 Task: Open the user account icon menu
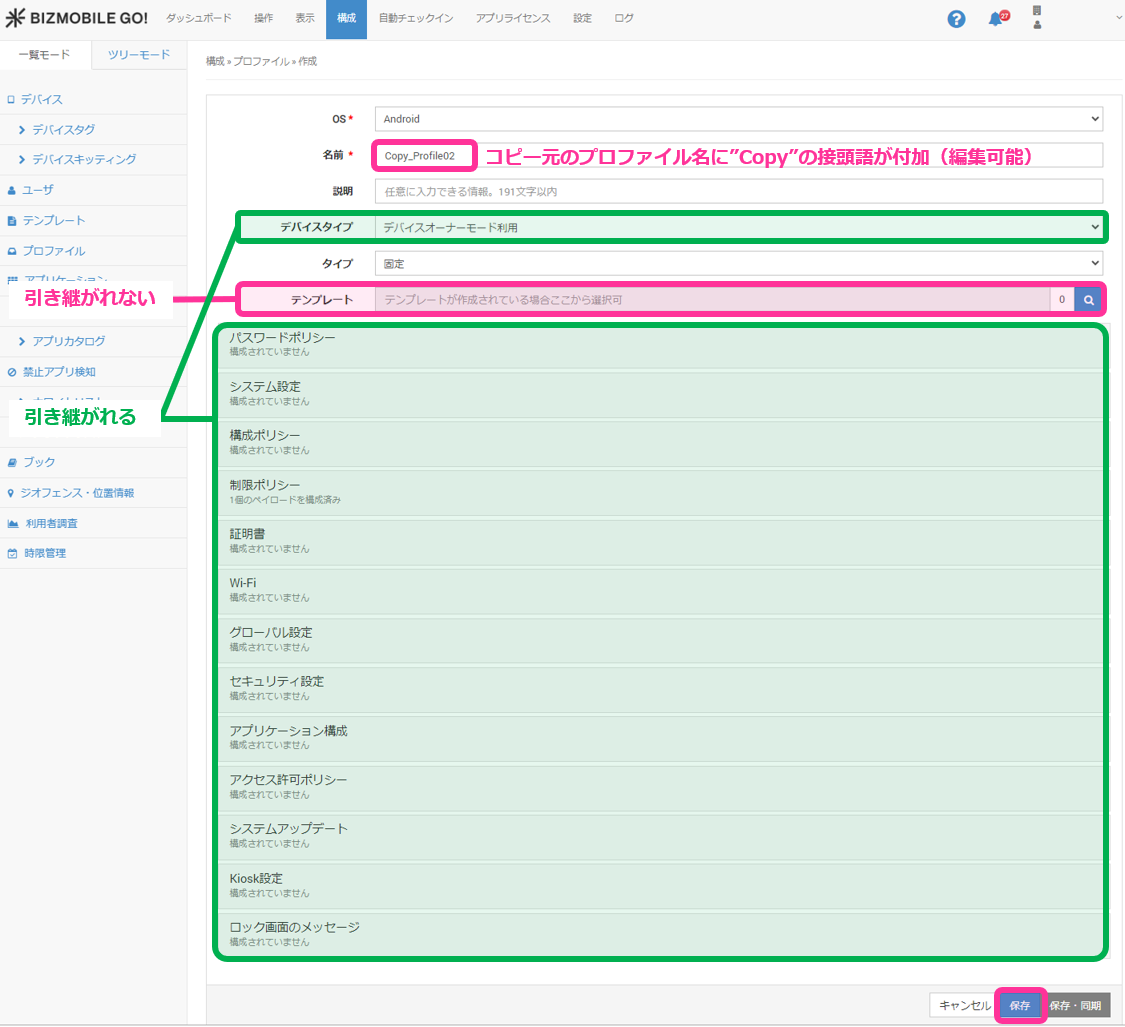click(1037, 18)
